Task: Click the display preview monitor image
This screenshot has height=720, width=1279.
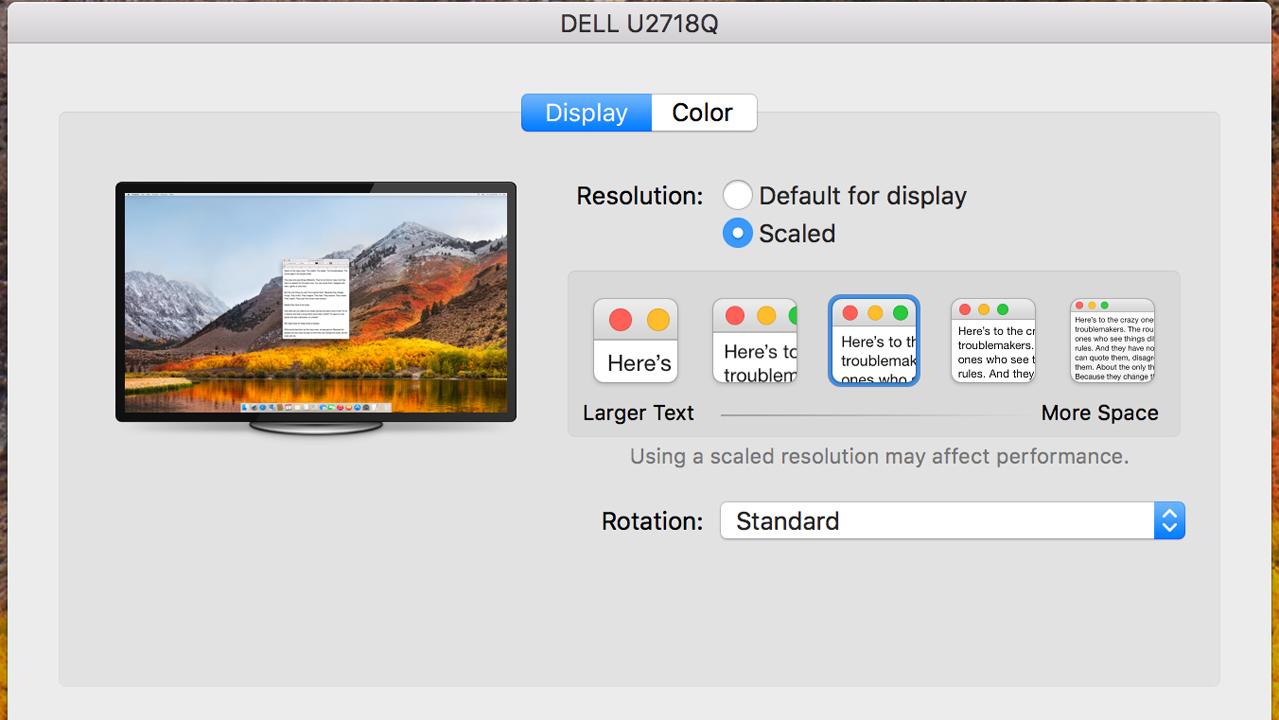Action: (x=316, y=308)
